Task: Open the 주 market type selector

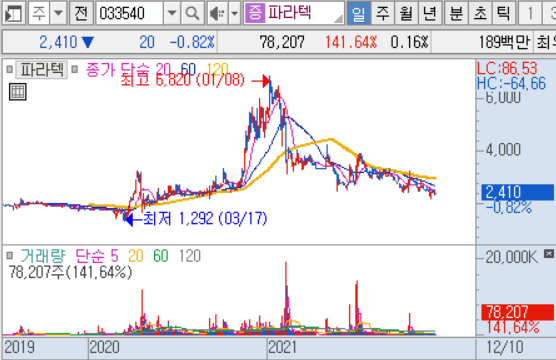Action: click(x=39, y=13)
